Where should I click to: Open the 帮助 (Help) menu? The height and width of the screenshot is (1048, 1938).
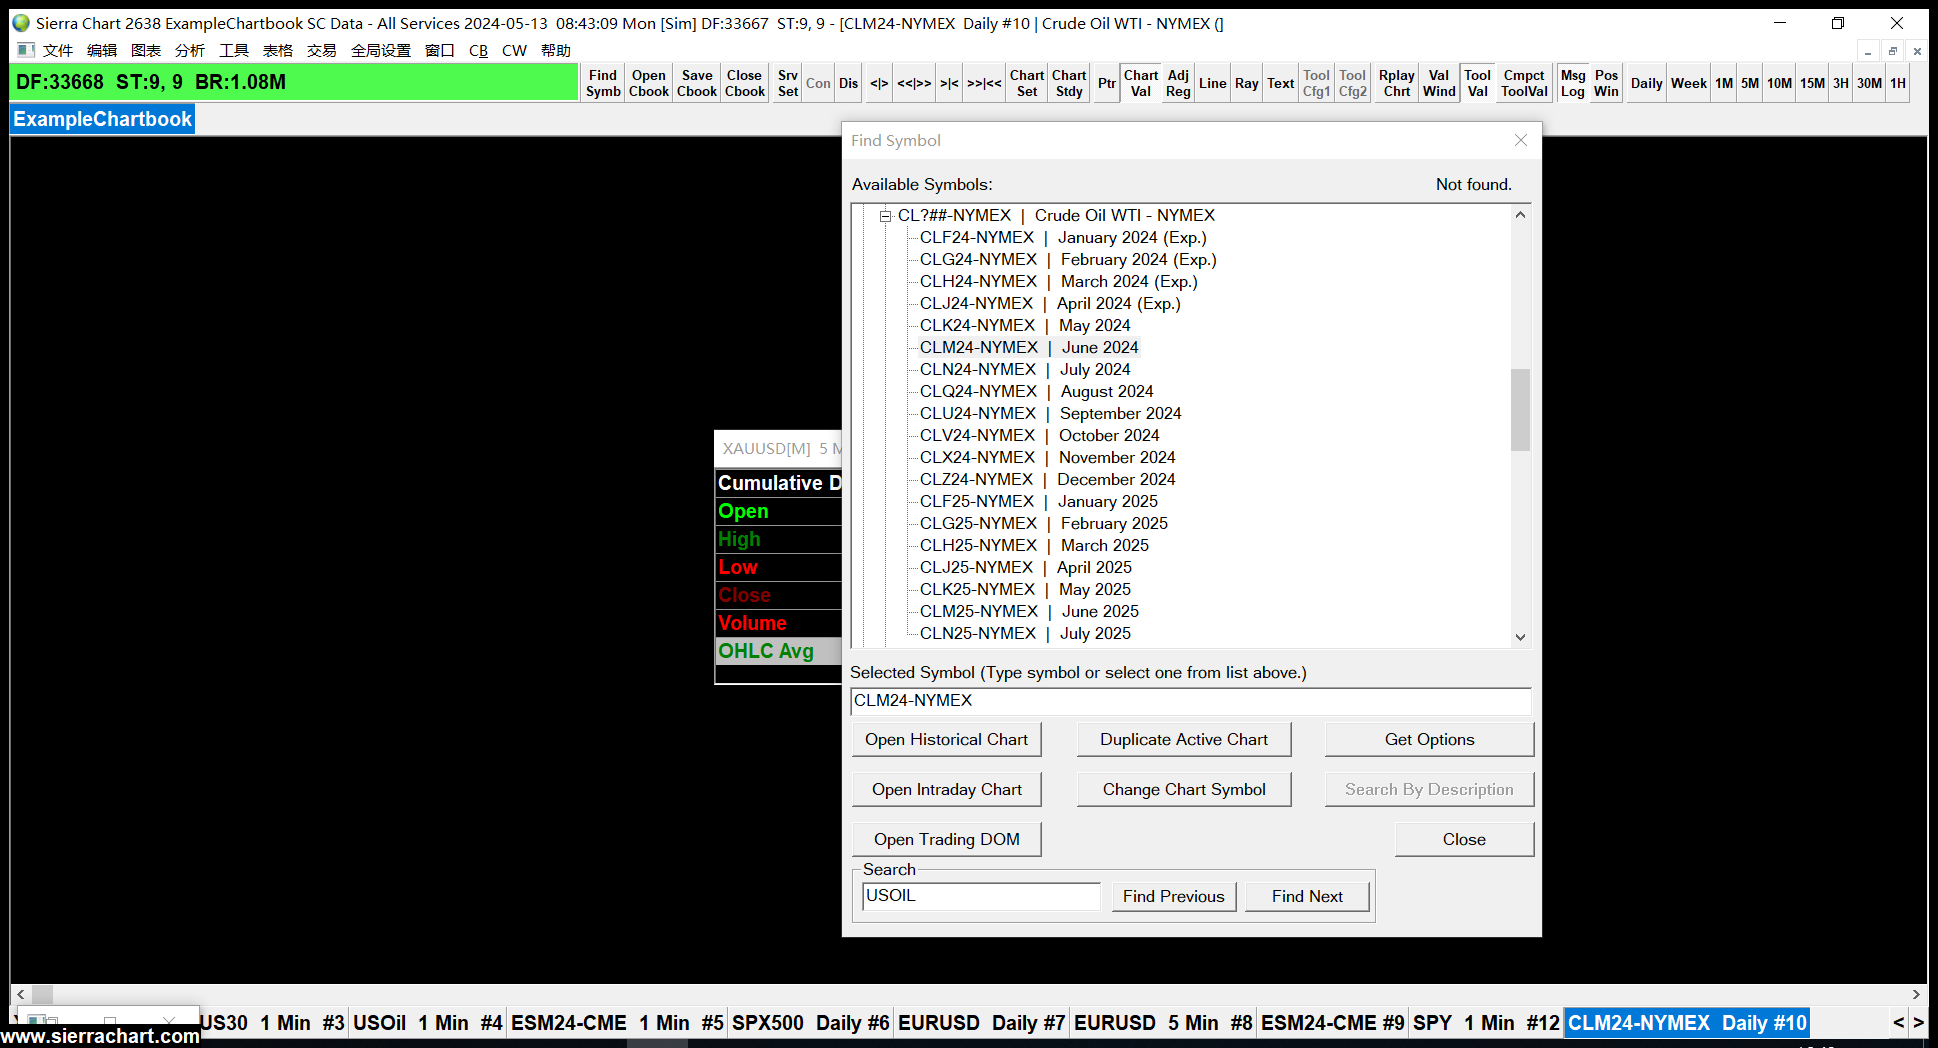[556, 51]
